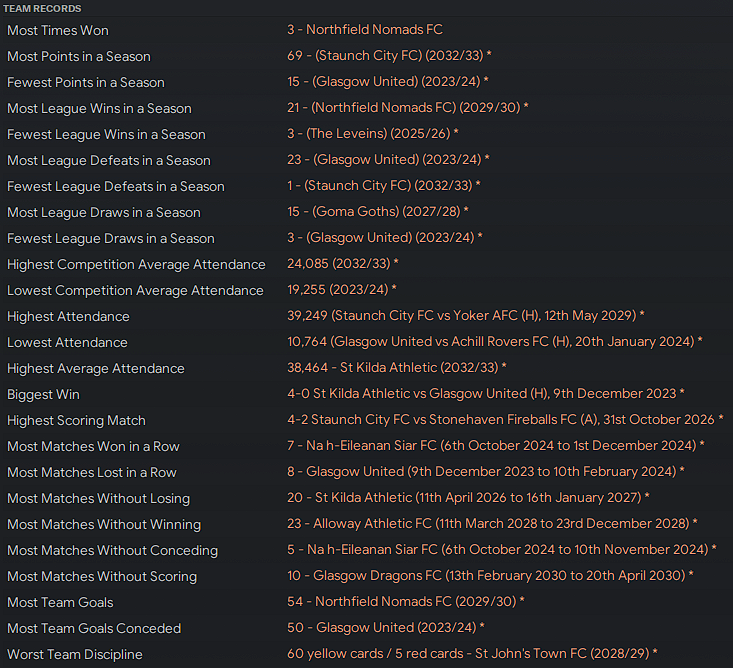Click 'Most League Draws in a Season' label

tap(104, 213)
